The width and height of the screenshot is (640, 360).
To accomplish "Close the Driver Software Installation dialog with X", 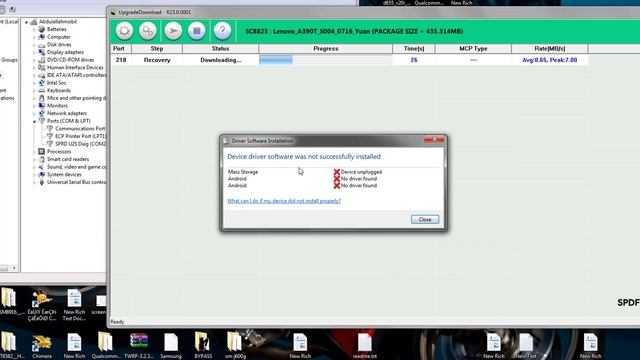I will 434,140.
